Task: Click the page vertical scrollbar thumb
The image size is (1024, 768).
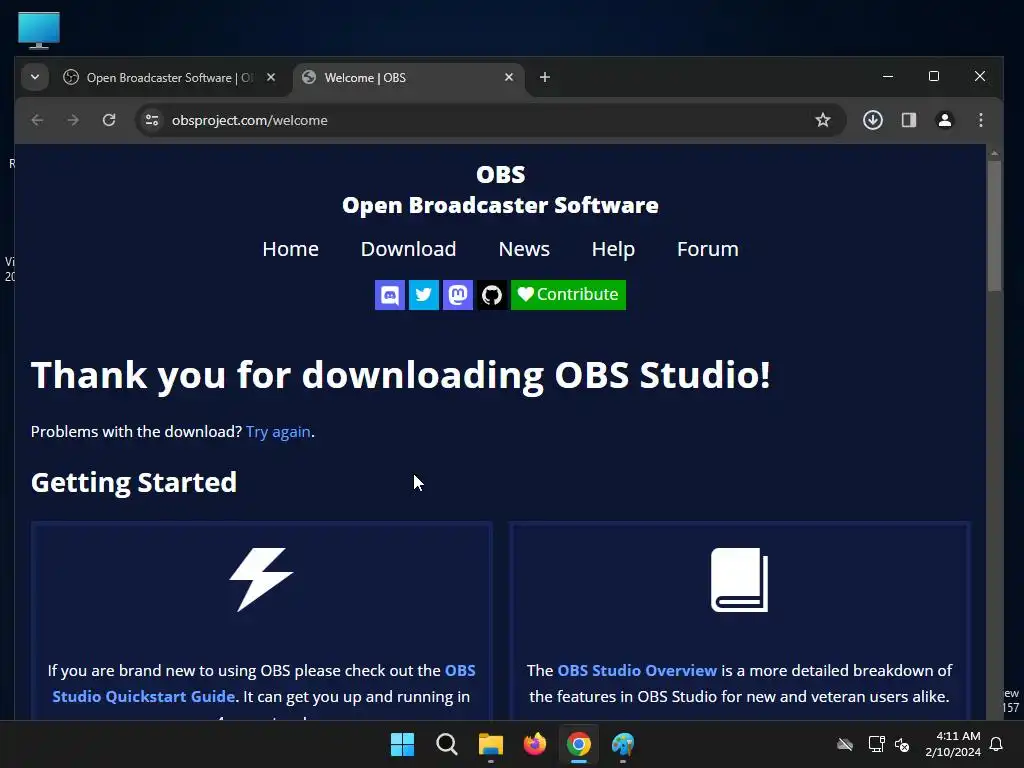Action: 994,225
